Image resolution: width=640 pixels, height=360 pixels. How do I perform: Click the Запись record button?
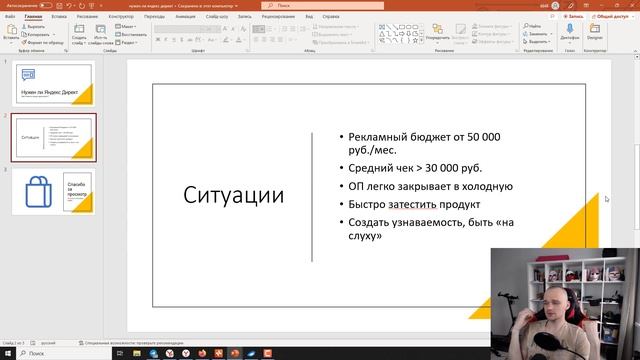(573, 17)
